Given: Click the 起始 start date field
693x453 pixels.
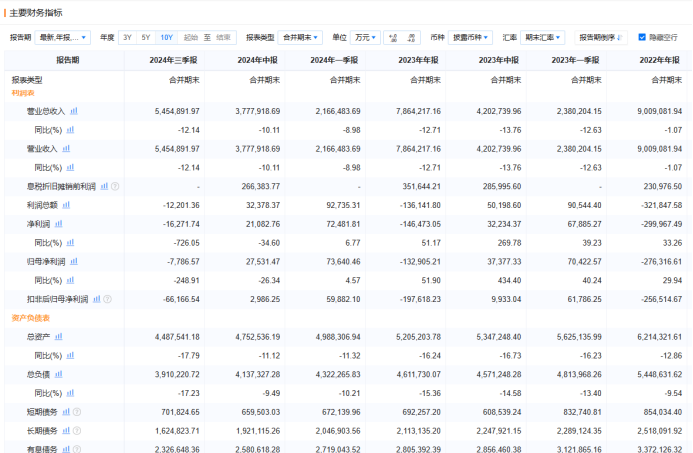Looking at the screenshot, I should (x=190, y=37).
